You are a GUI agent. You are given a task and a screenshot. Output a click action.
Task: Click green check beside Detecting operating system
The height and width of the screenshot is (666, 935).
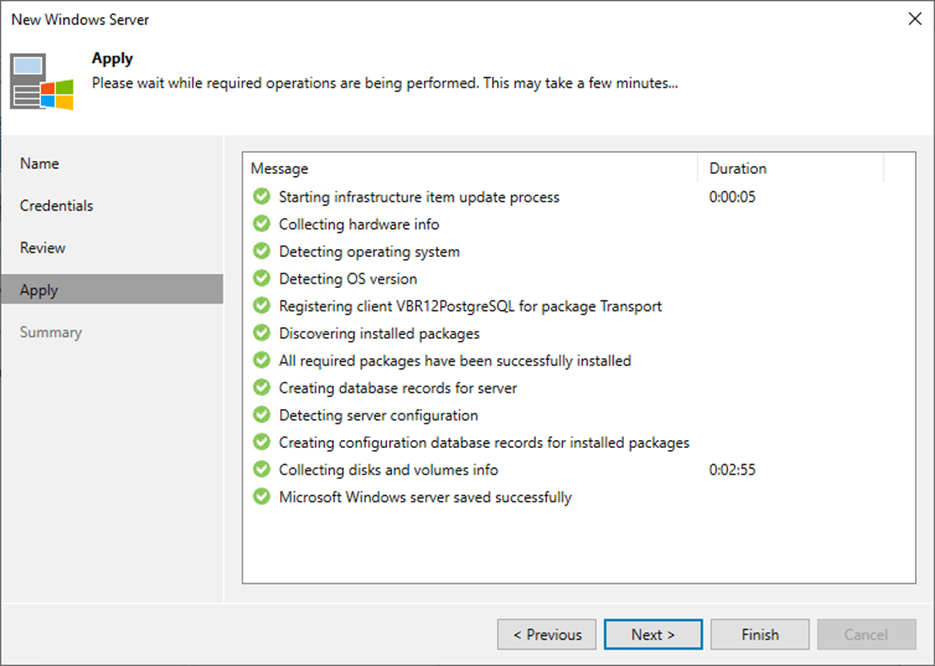coord(262,251)
